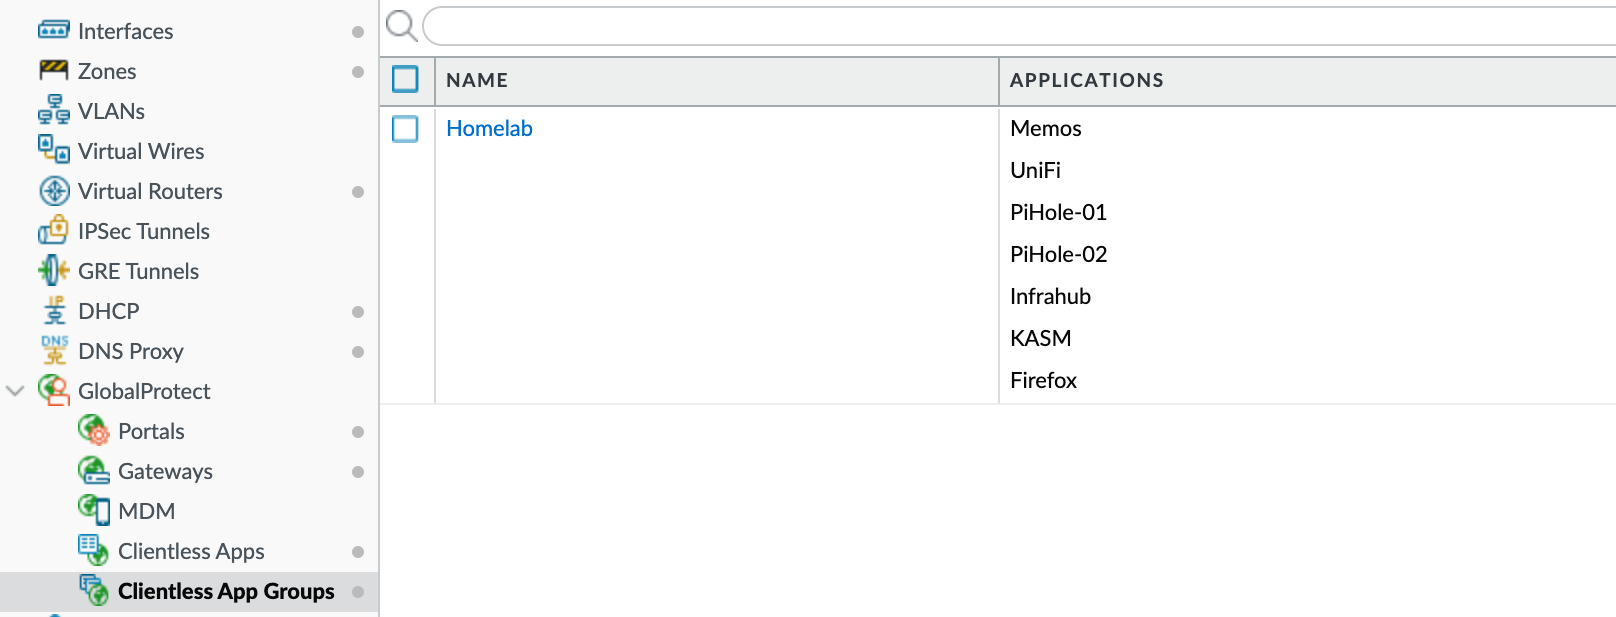Screen dimensions: 1616x617
Task: Click the GlobalProtect globe icon
Action: point(54,390)
